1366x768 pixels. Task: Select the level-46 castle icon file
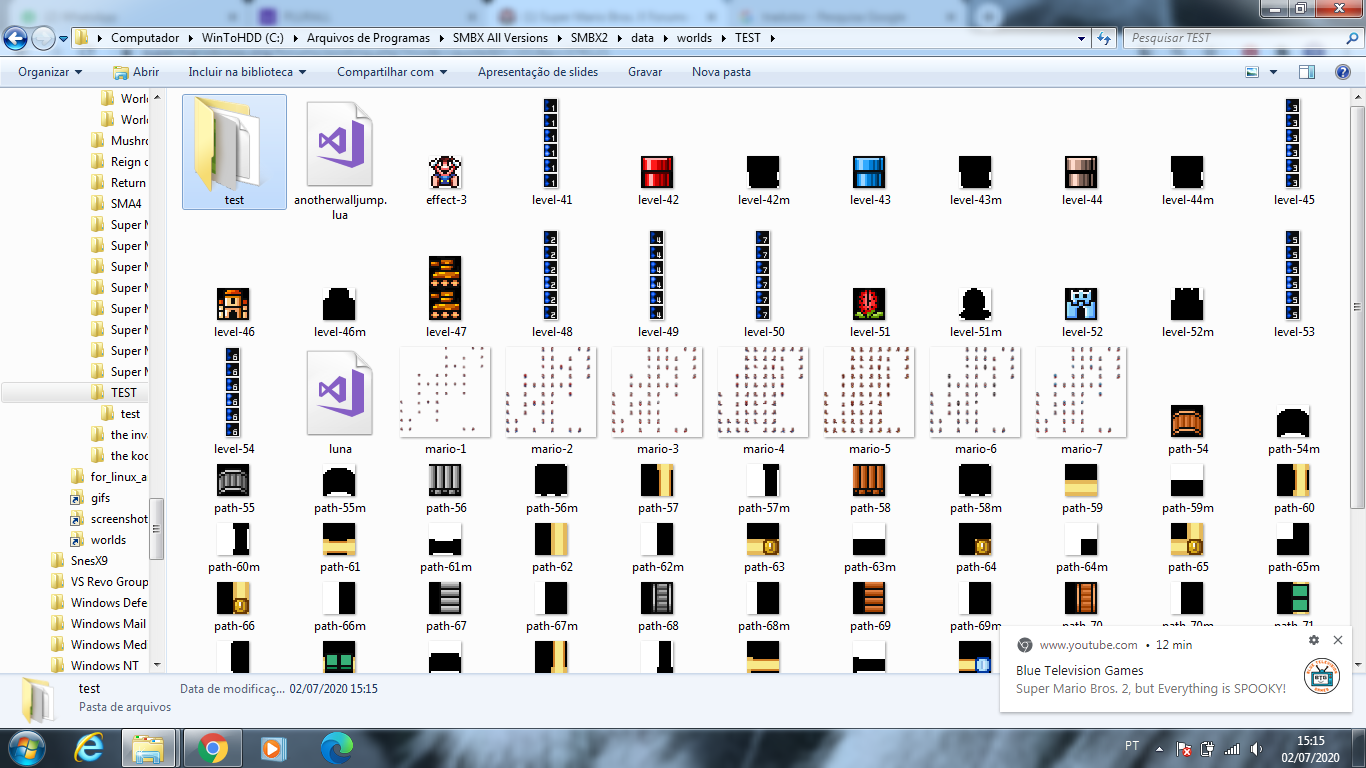[x=233, y=304]
